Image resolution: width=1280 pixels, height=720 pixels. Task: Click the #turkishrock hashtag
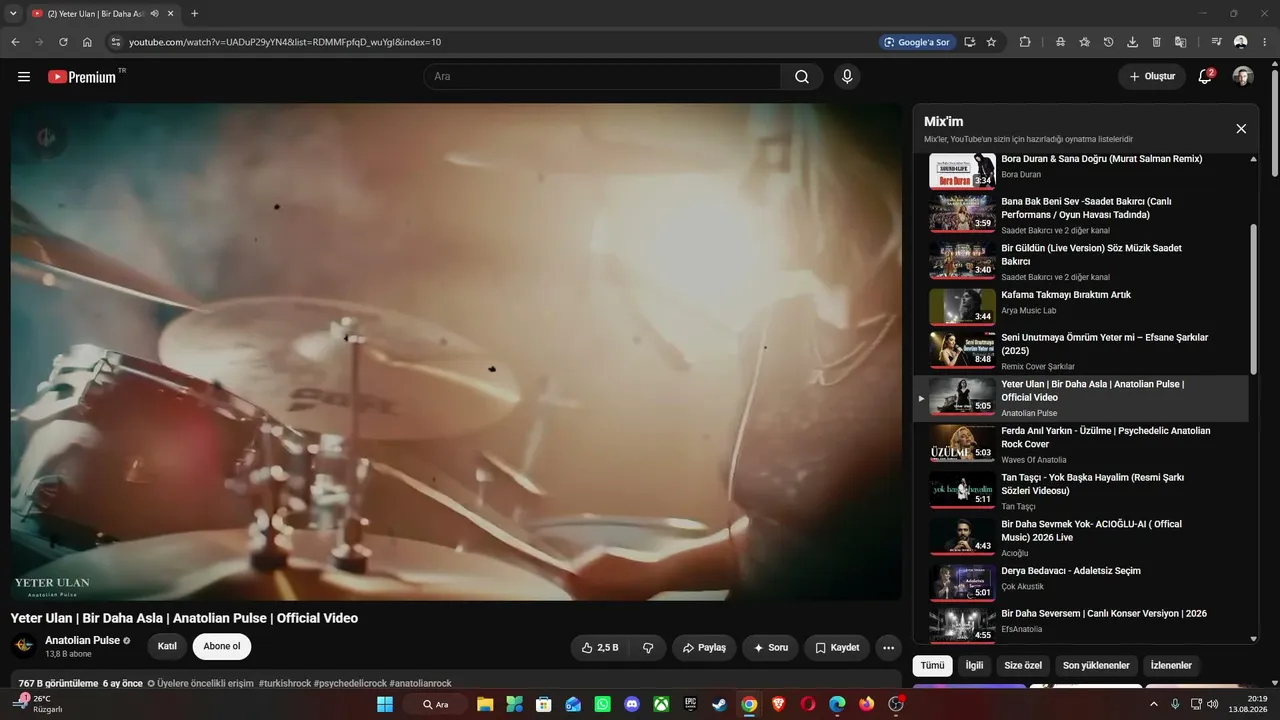coord(285,684)
